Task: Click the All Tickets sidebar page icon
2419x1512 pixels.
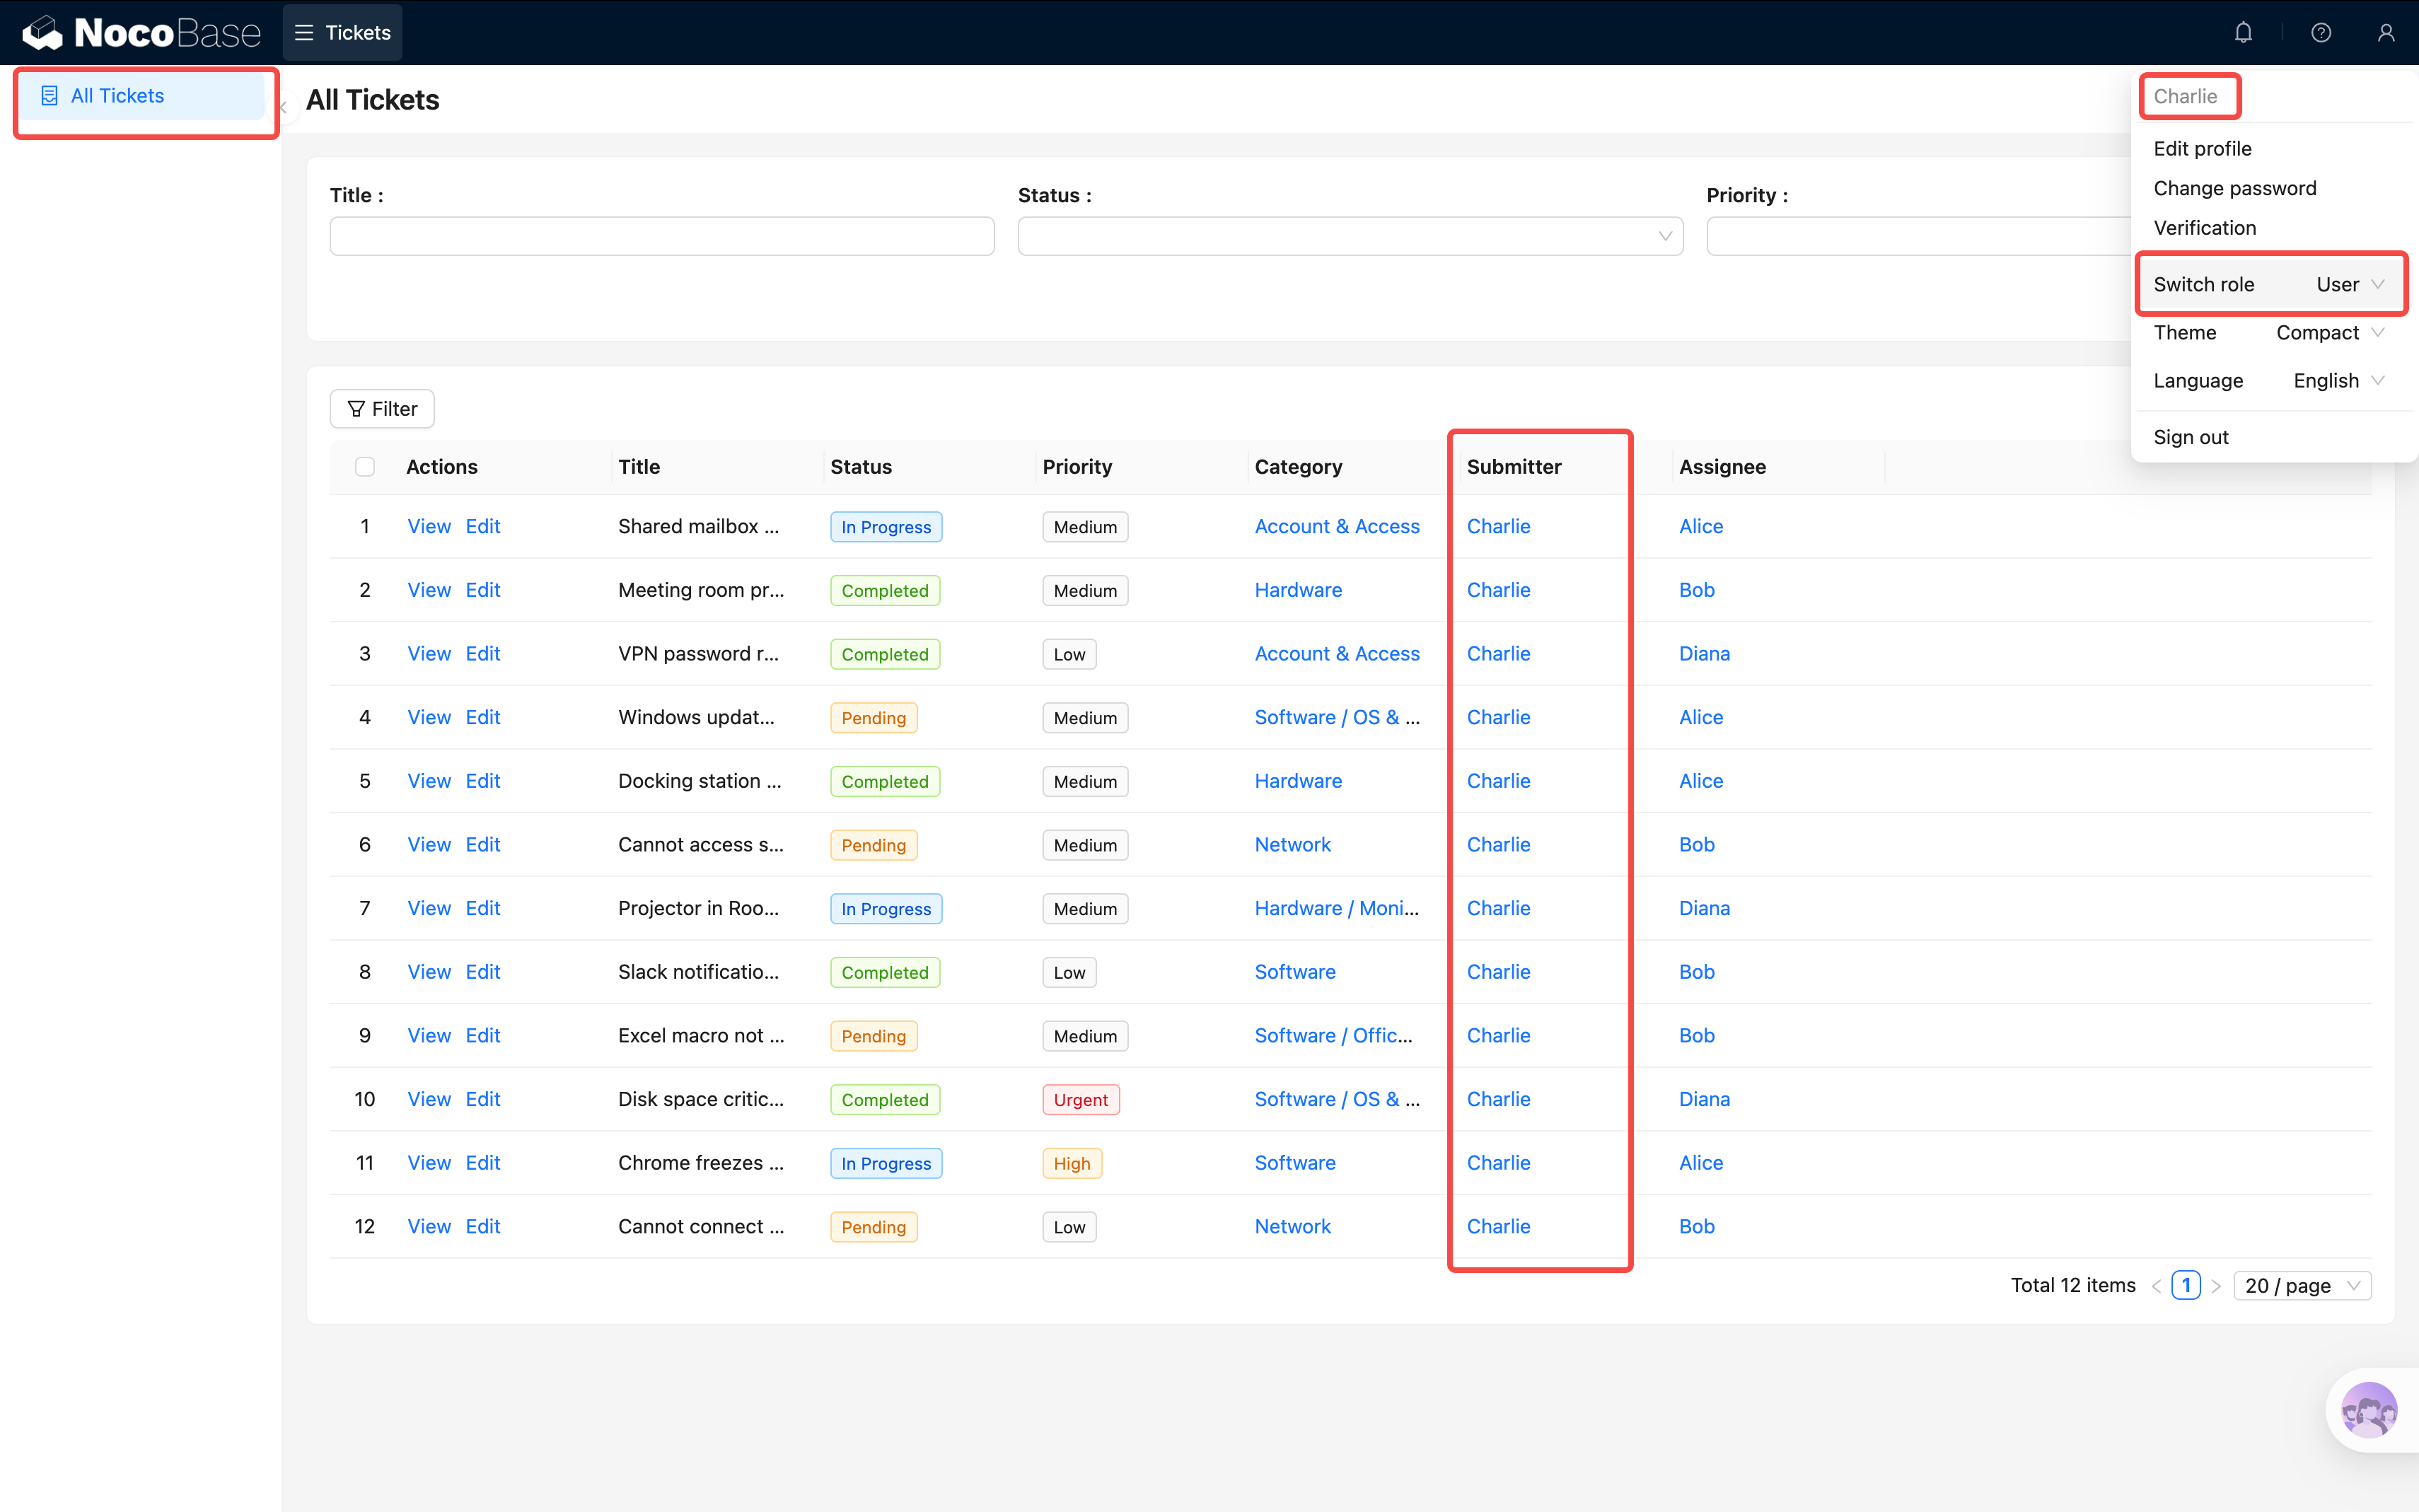Action: point(49,96)
